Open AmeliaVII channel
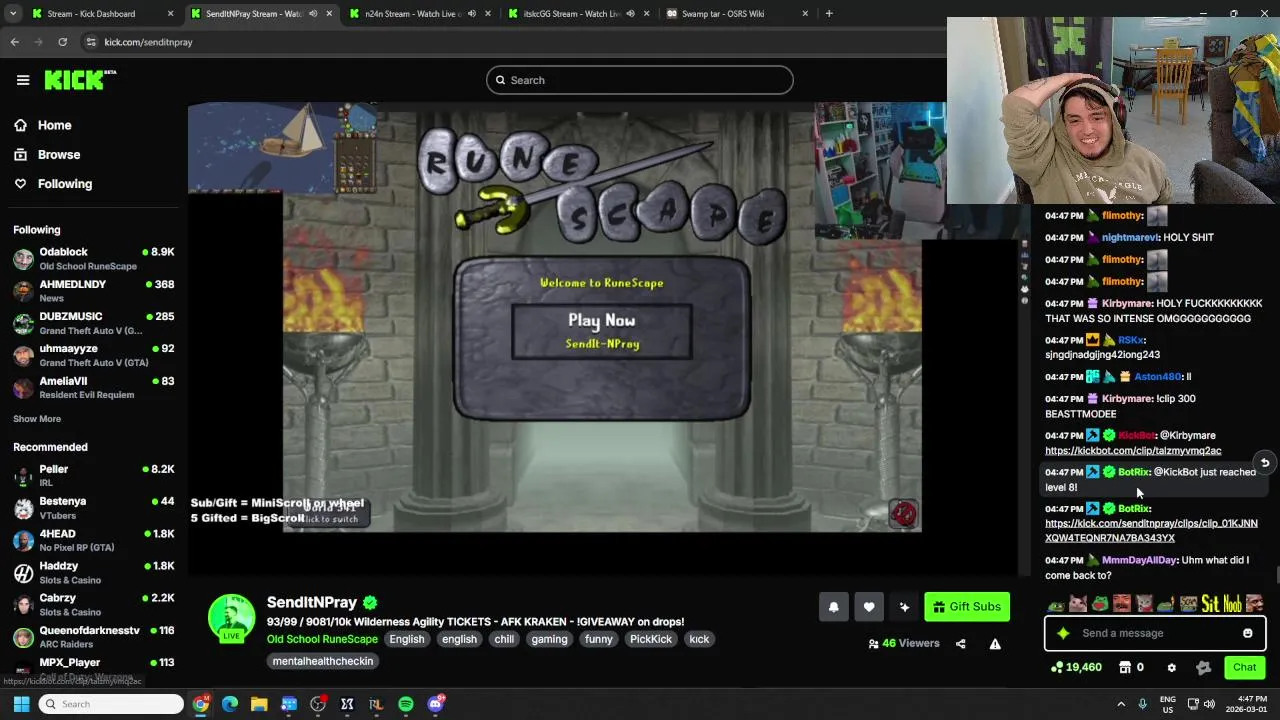 93,387
